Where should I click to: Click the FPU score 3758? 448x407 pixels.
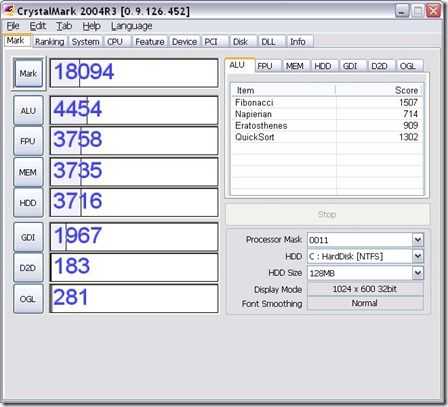tap(78, 140)
